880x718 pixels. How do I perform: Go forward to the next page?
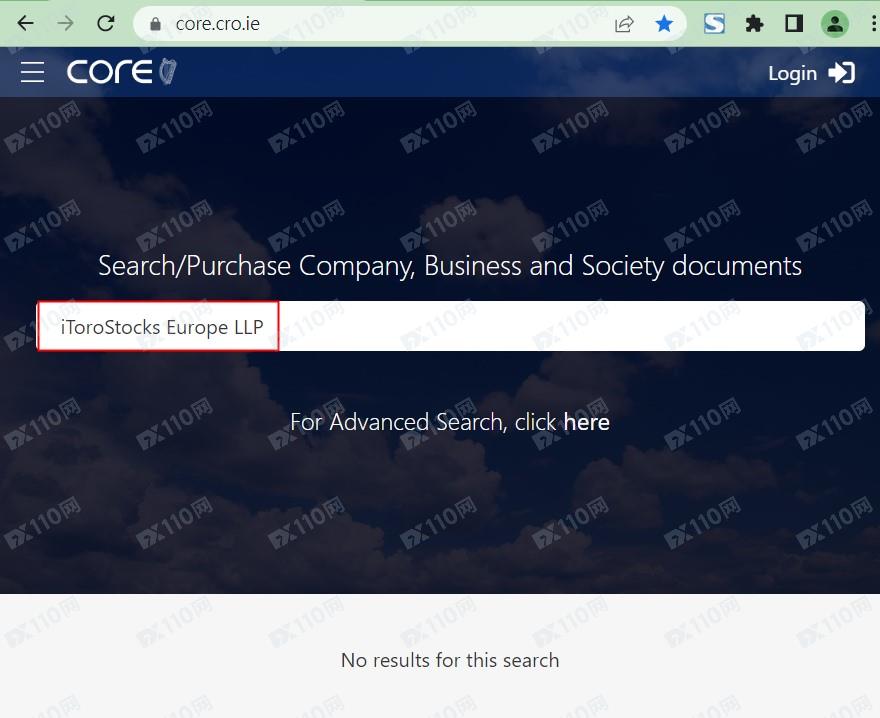[66, 24]
